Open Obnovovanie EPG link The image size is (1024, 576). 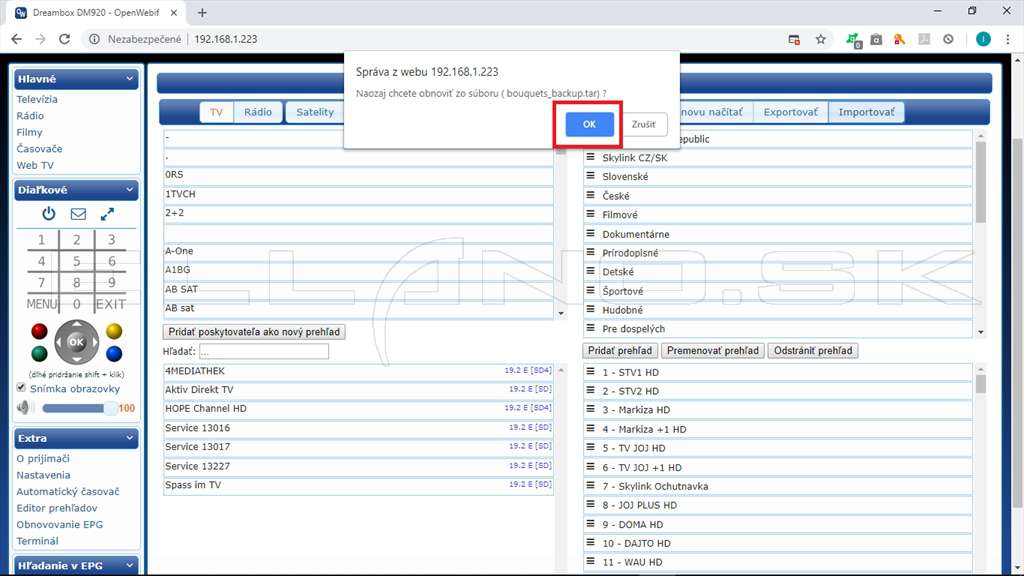[59, 524]
